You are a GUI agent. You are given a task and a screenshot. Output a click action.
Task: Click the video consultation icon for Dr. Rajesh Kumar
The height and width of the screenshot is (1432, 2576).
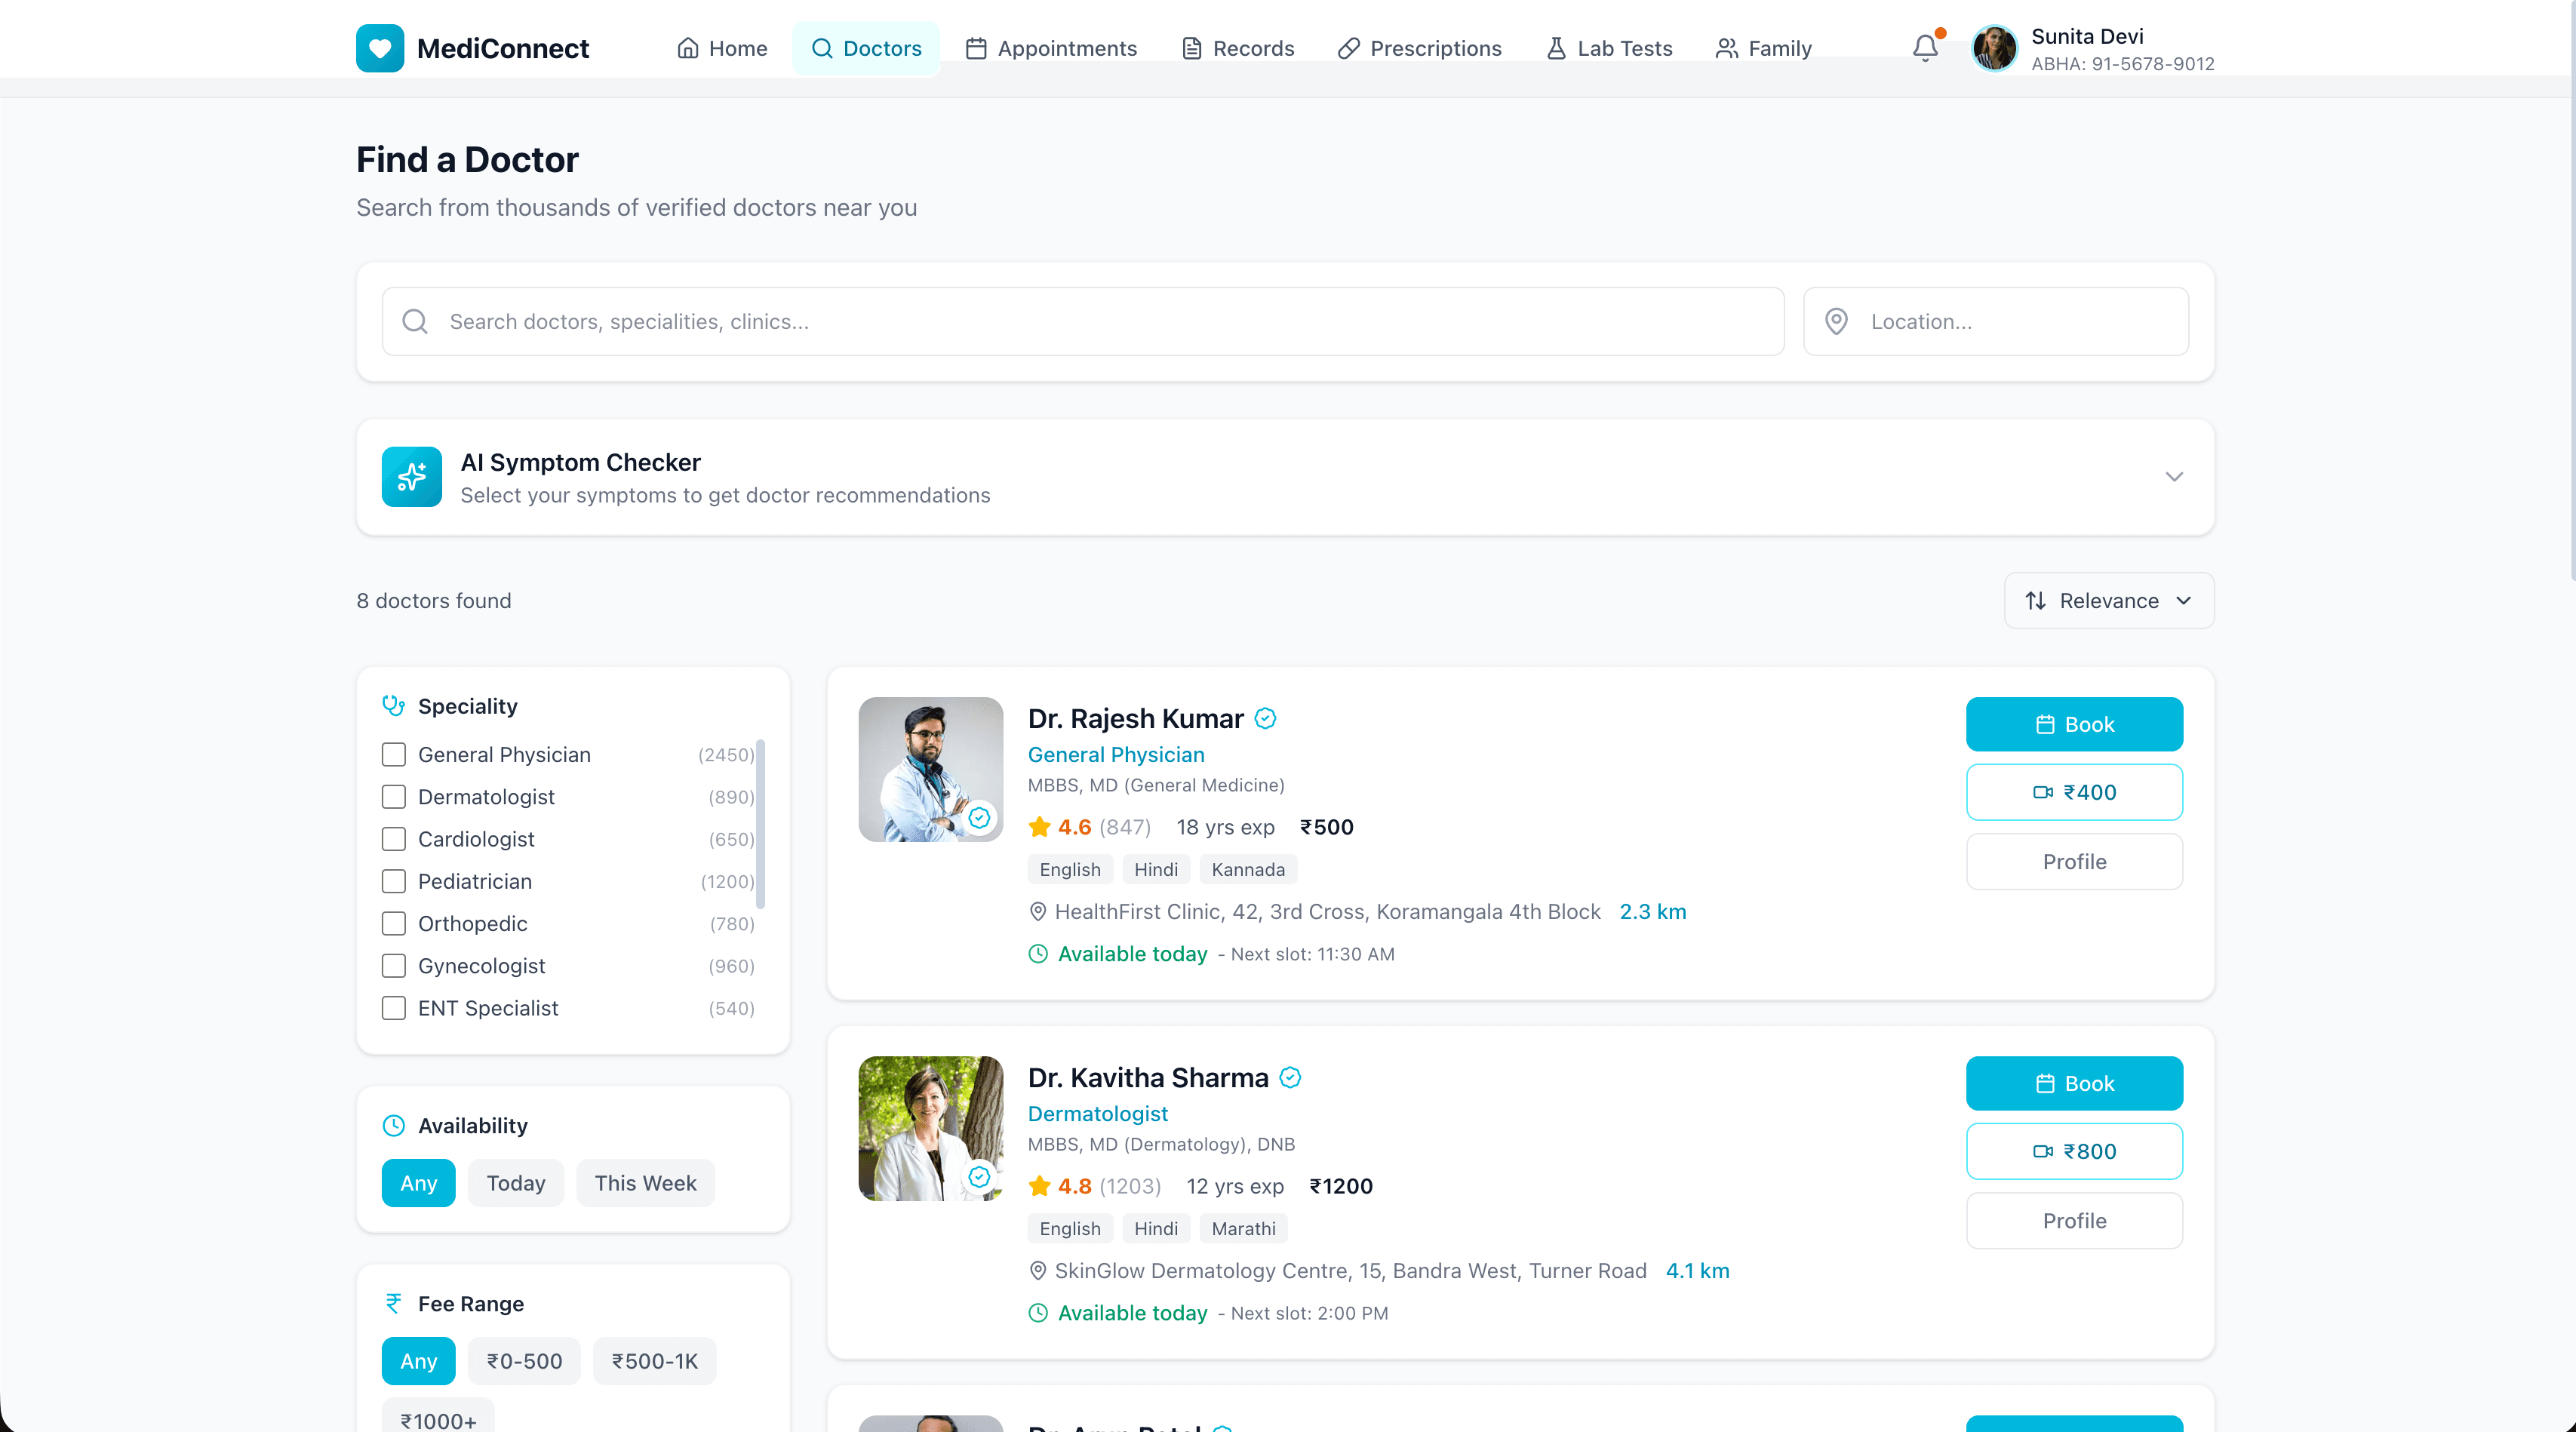tap(2043, 792)
